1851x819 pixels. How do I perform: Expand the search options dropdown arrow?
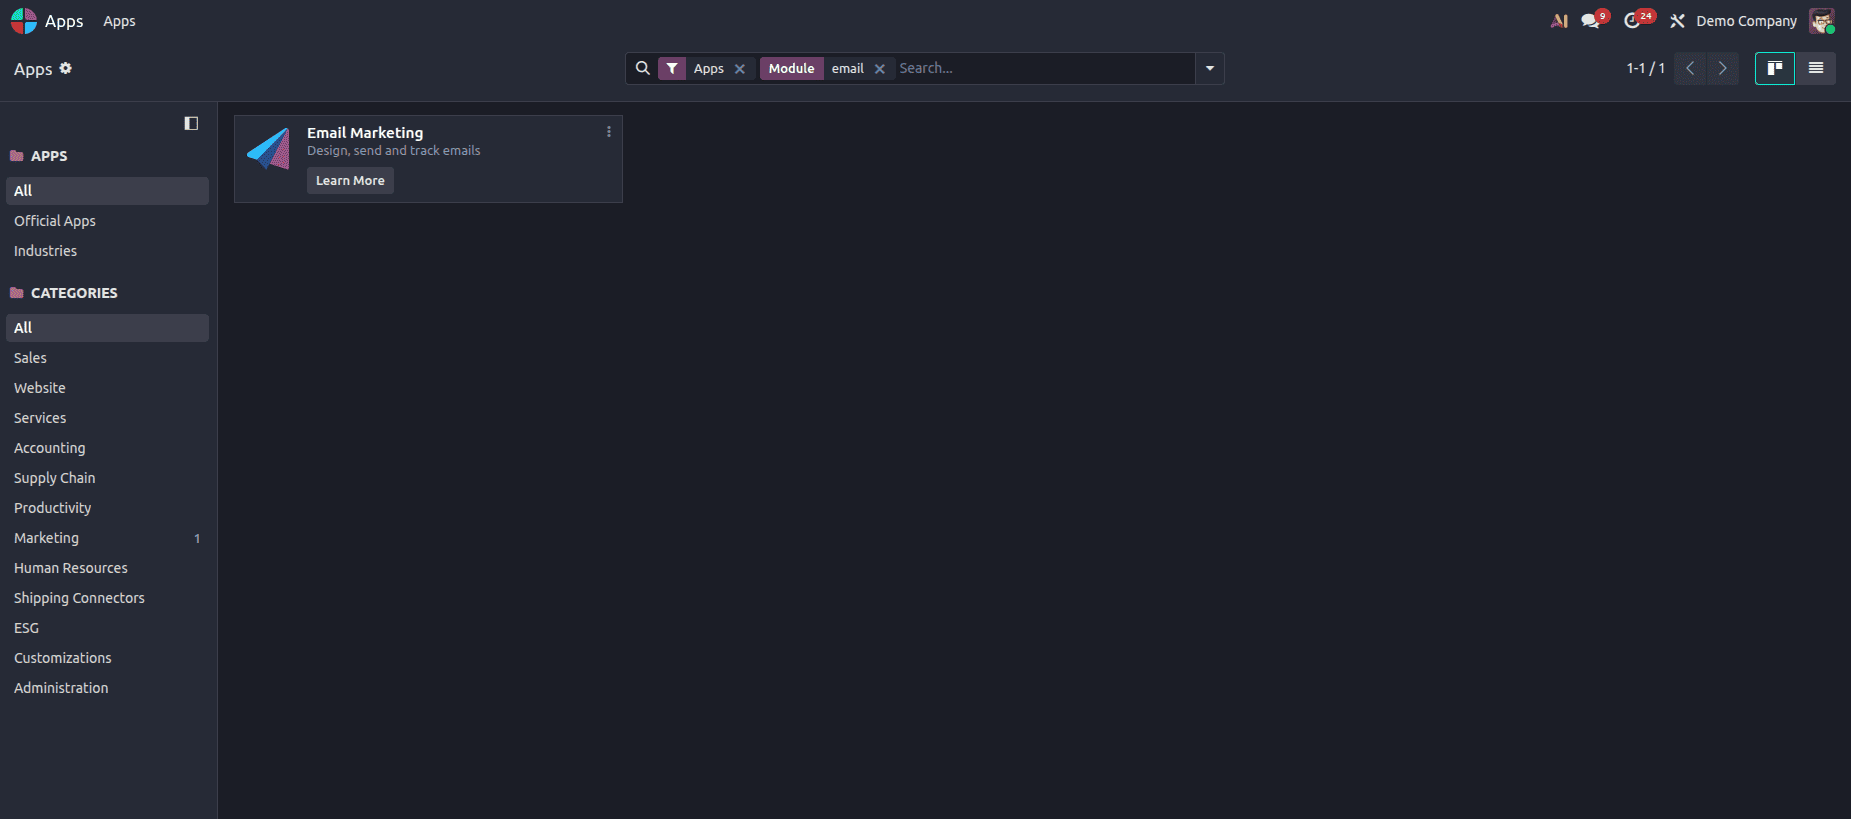click(x=1210, y=68)
